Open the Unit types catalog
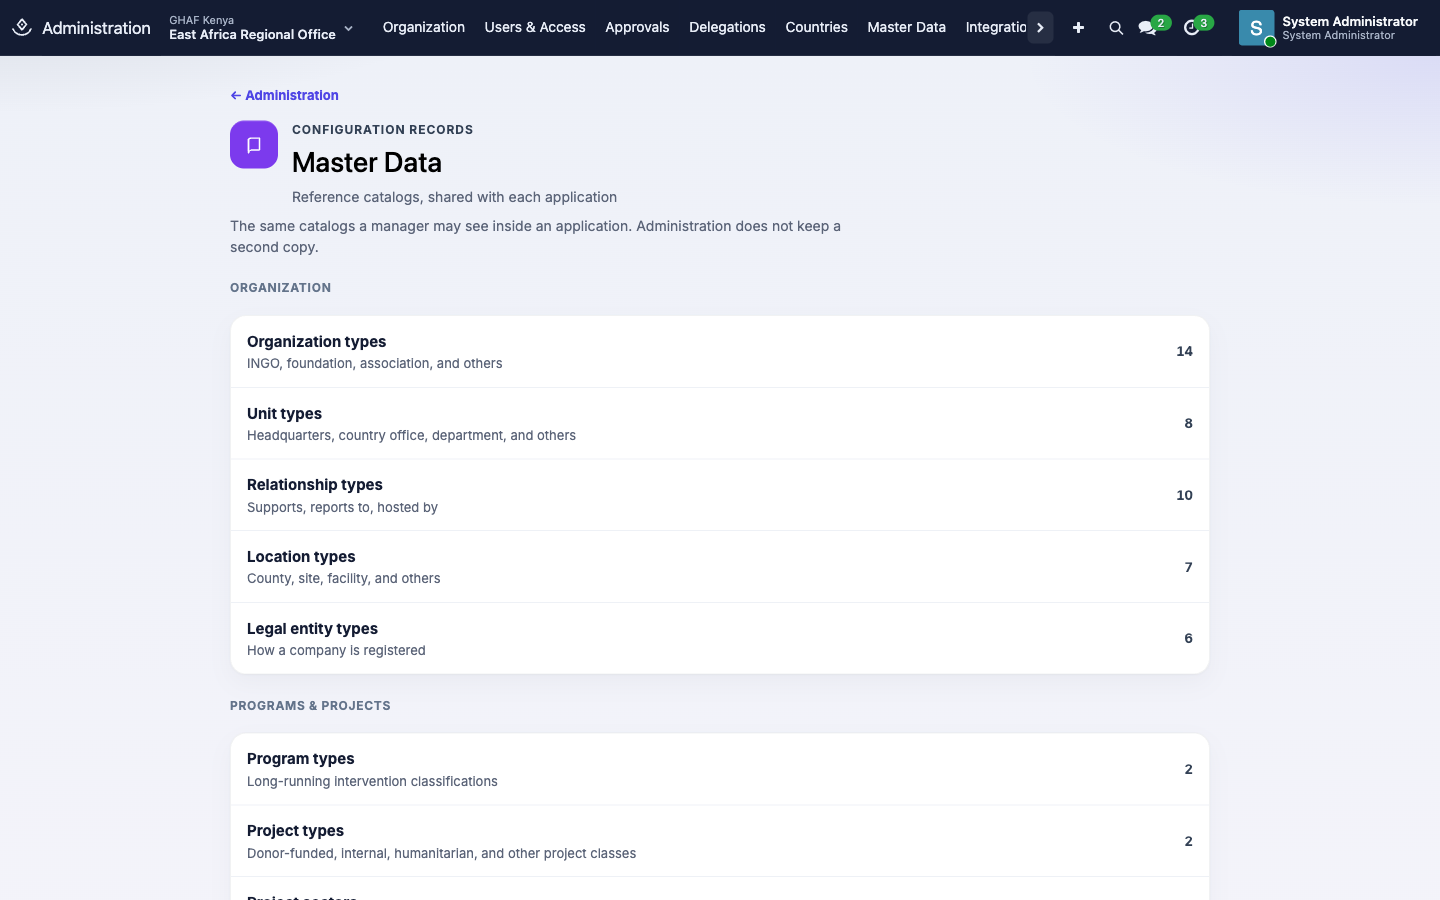 (x=720, y=424)
